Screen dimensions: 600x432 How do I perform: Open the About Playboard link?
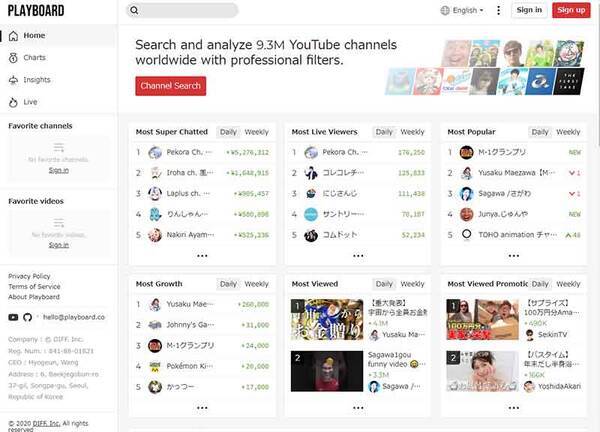pos(34,297)
